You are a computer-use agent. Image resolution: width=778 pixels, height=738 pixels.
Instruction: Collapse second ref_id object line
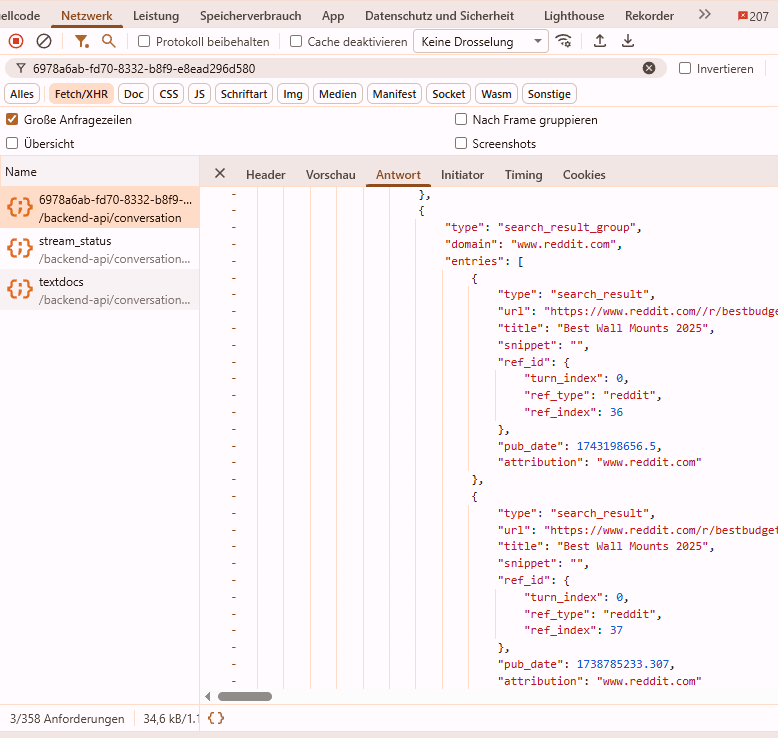coord(234,580)
